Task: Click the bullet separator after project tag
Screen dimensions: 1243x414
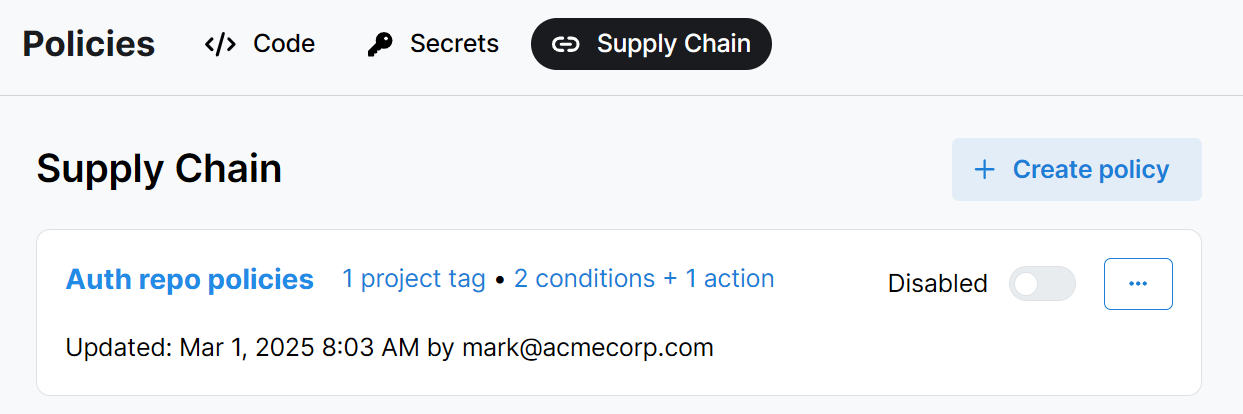Action: 499,280
